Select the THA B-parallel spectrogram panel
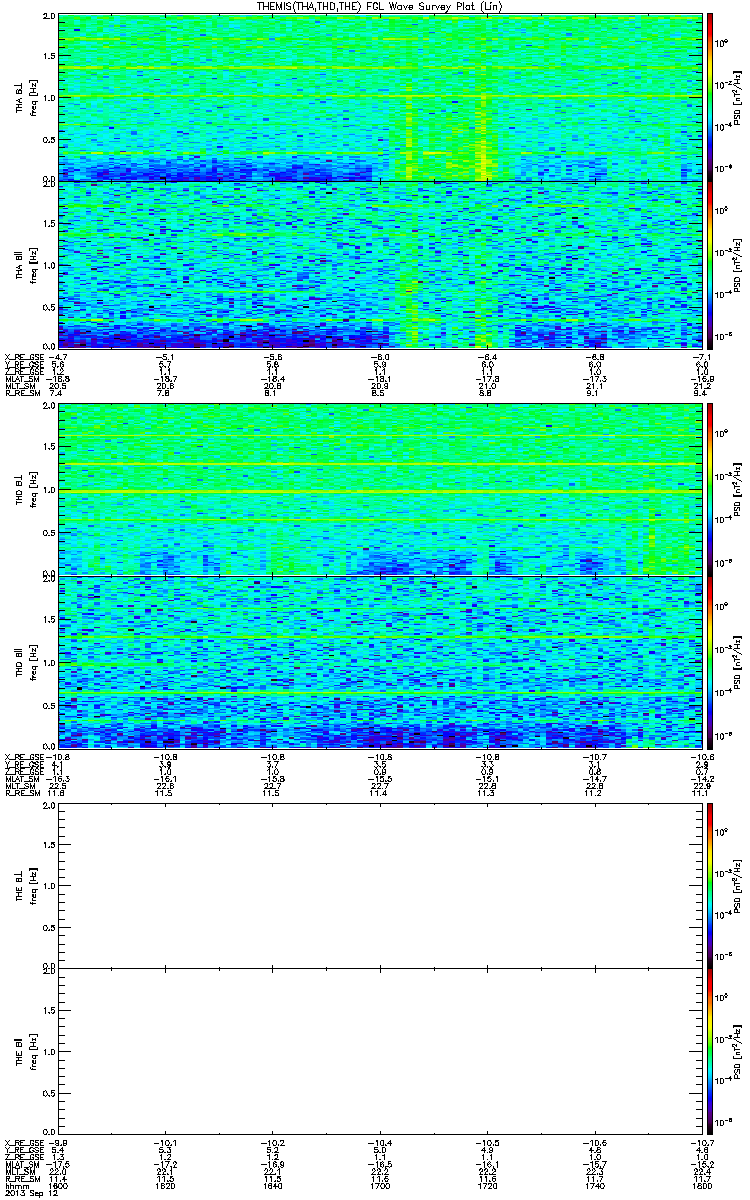This screenshot has width=750, height=1200. [381, 264]
